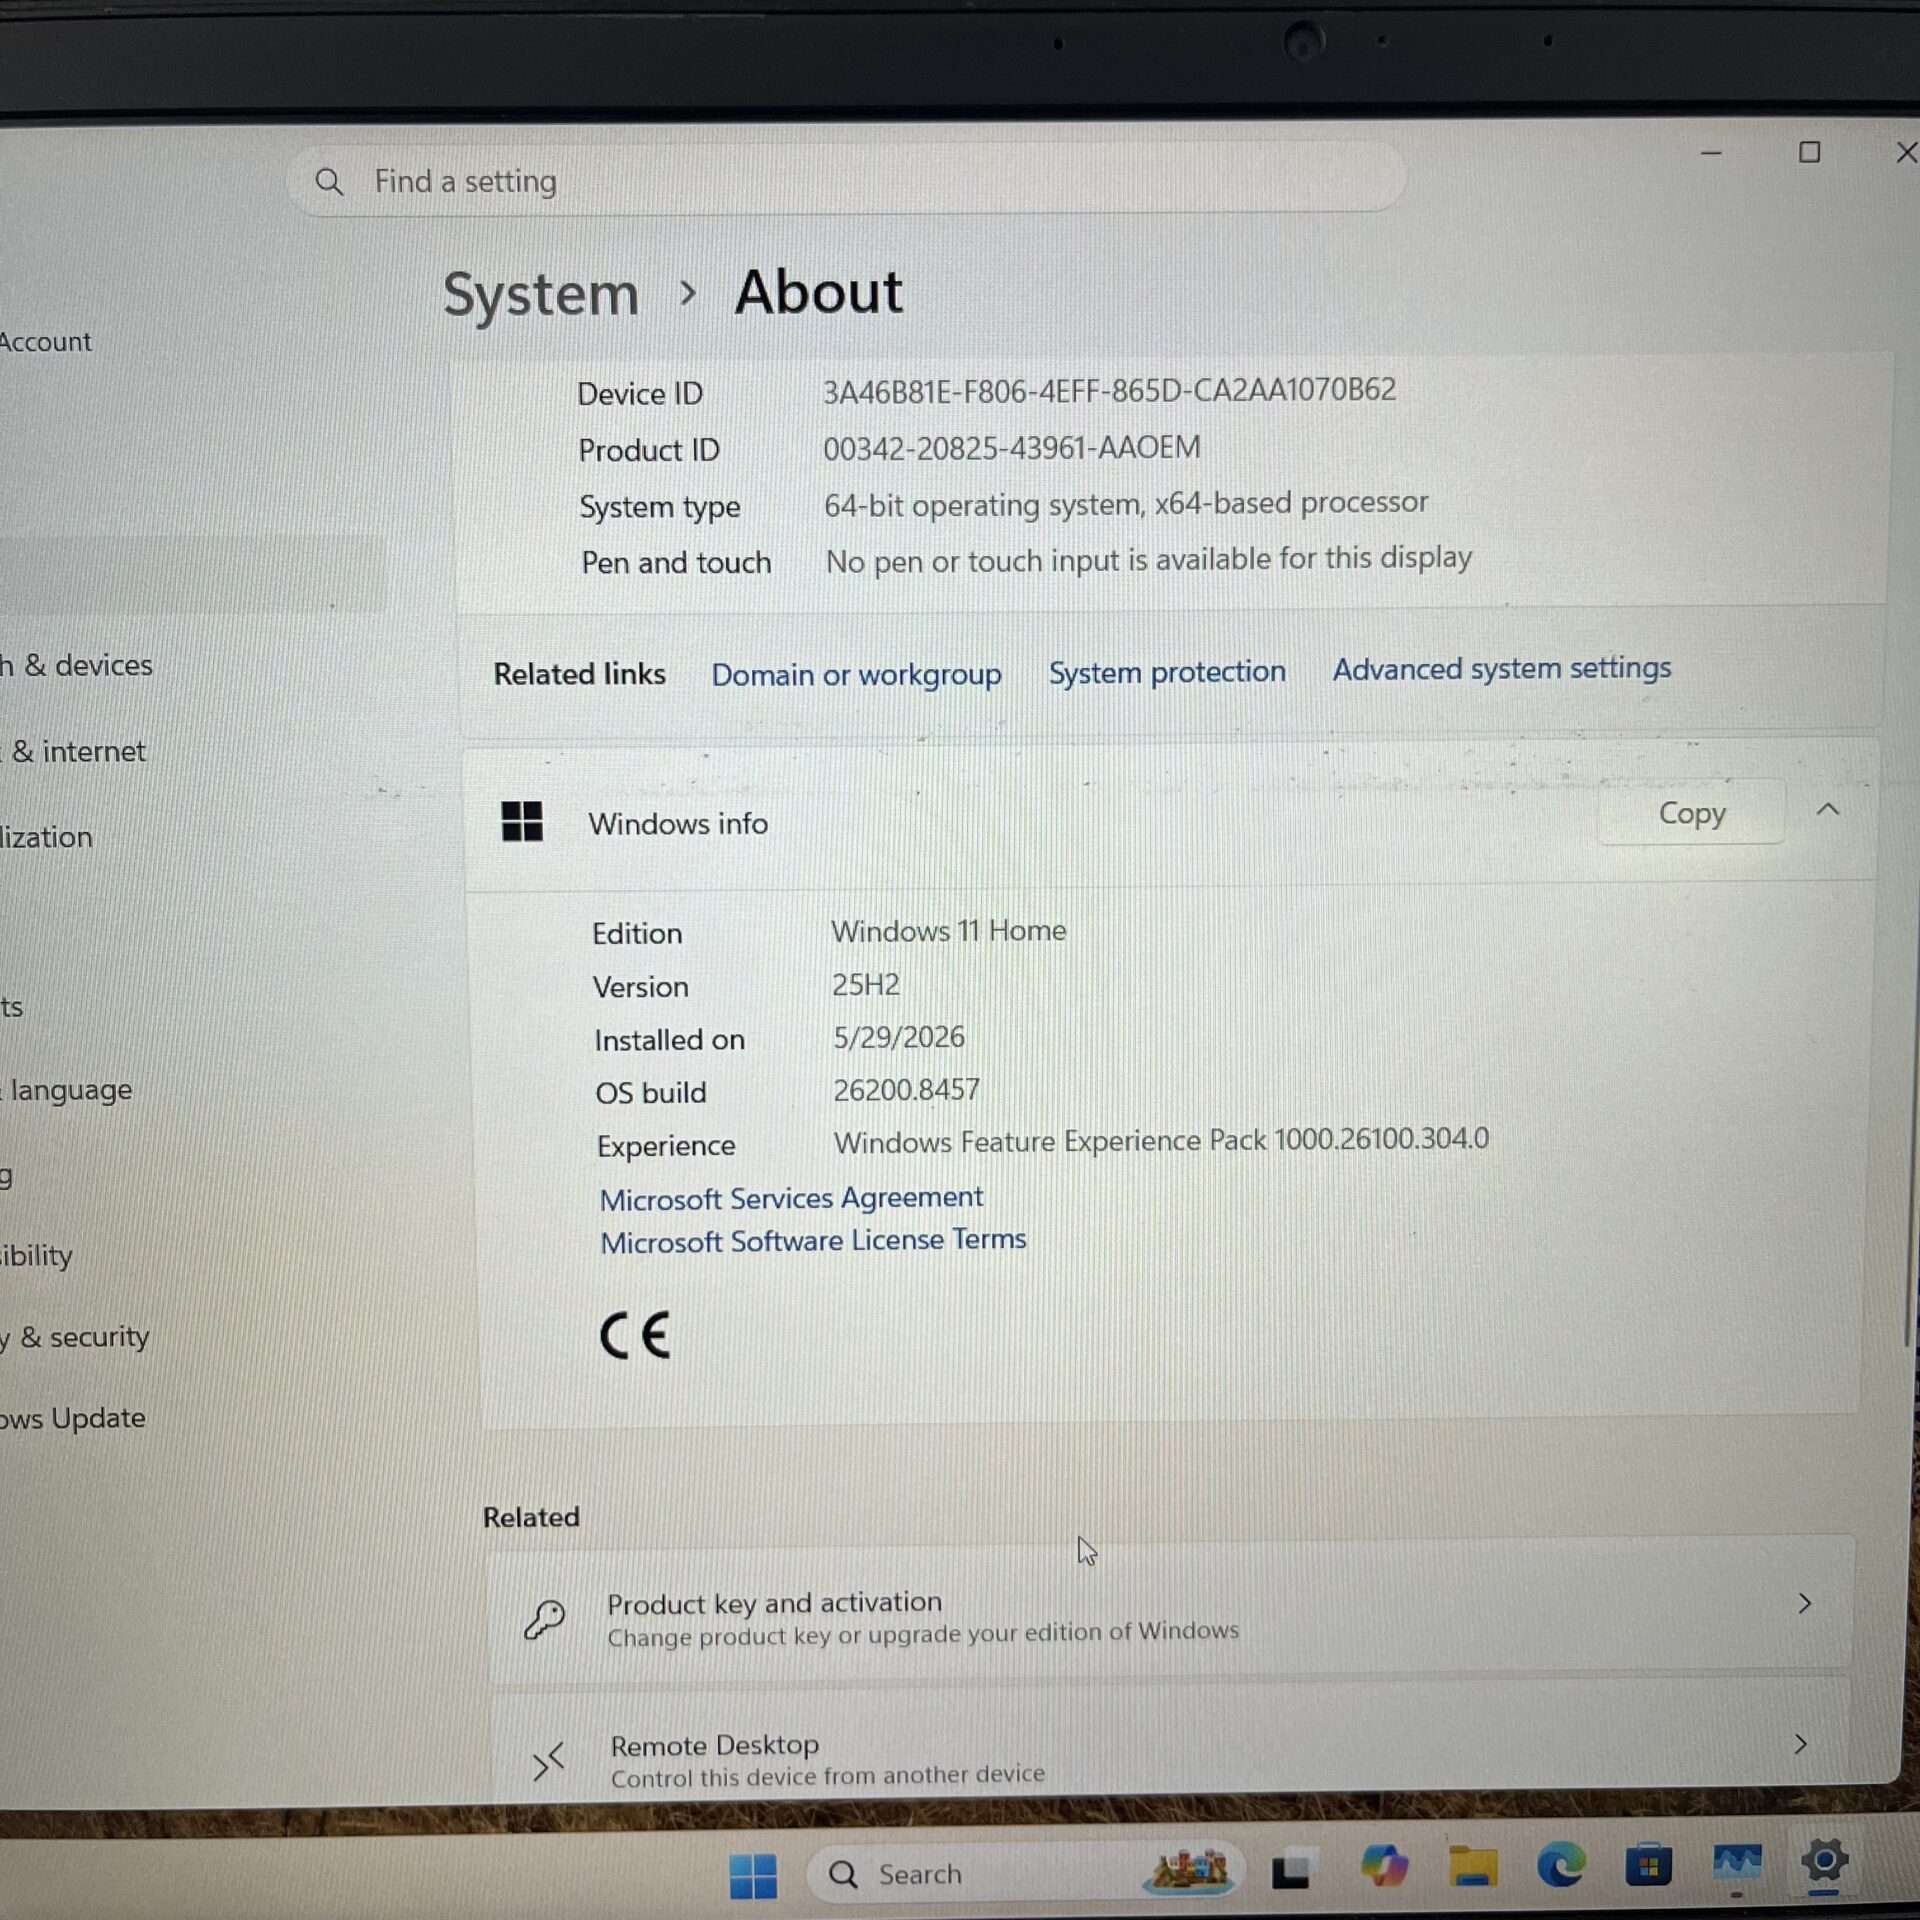The image size is (1920, 1920).
Task: Click the version value 25H2
Action: pos(866,985)
